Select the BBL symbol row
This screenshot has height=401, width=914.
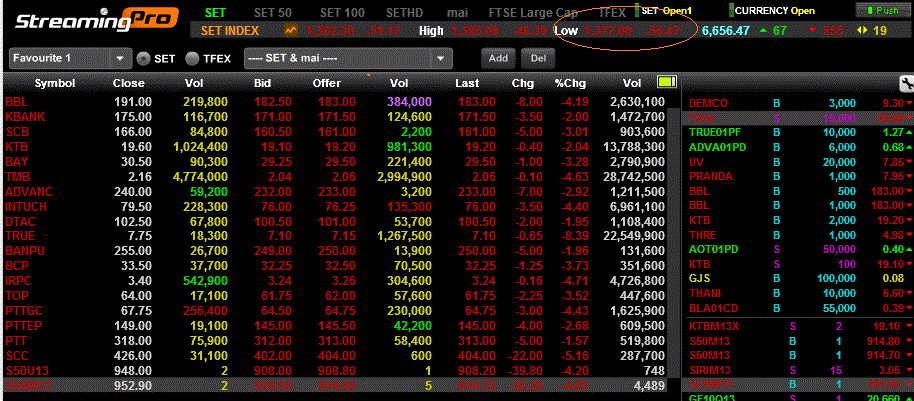tap(335, 101)
